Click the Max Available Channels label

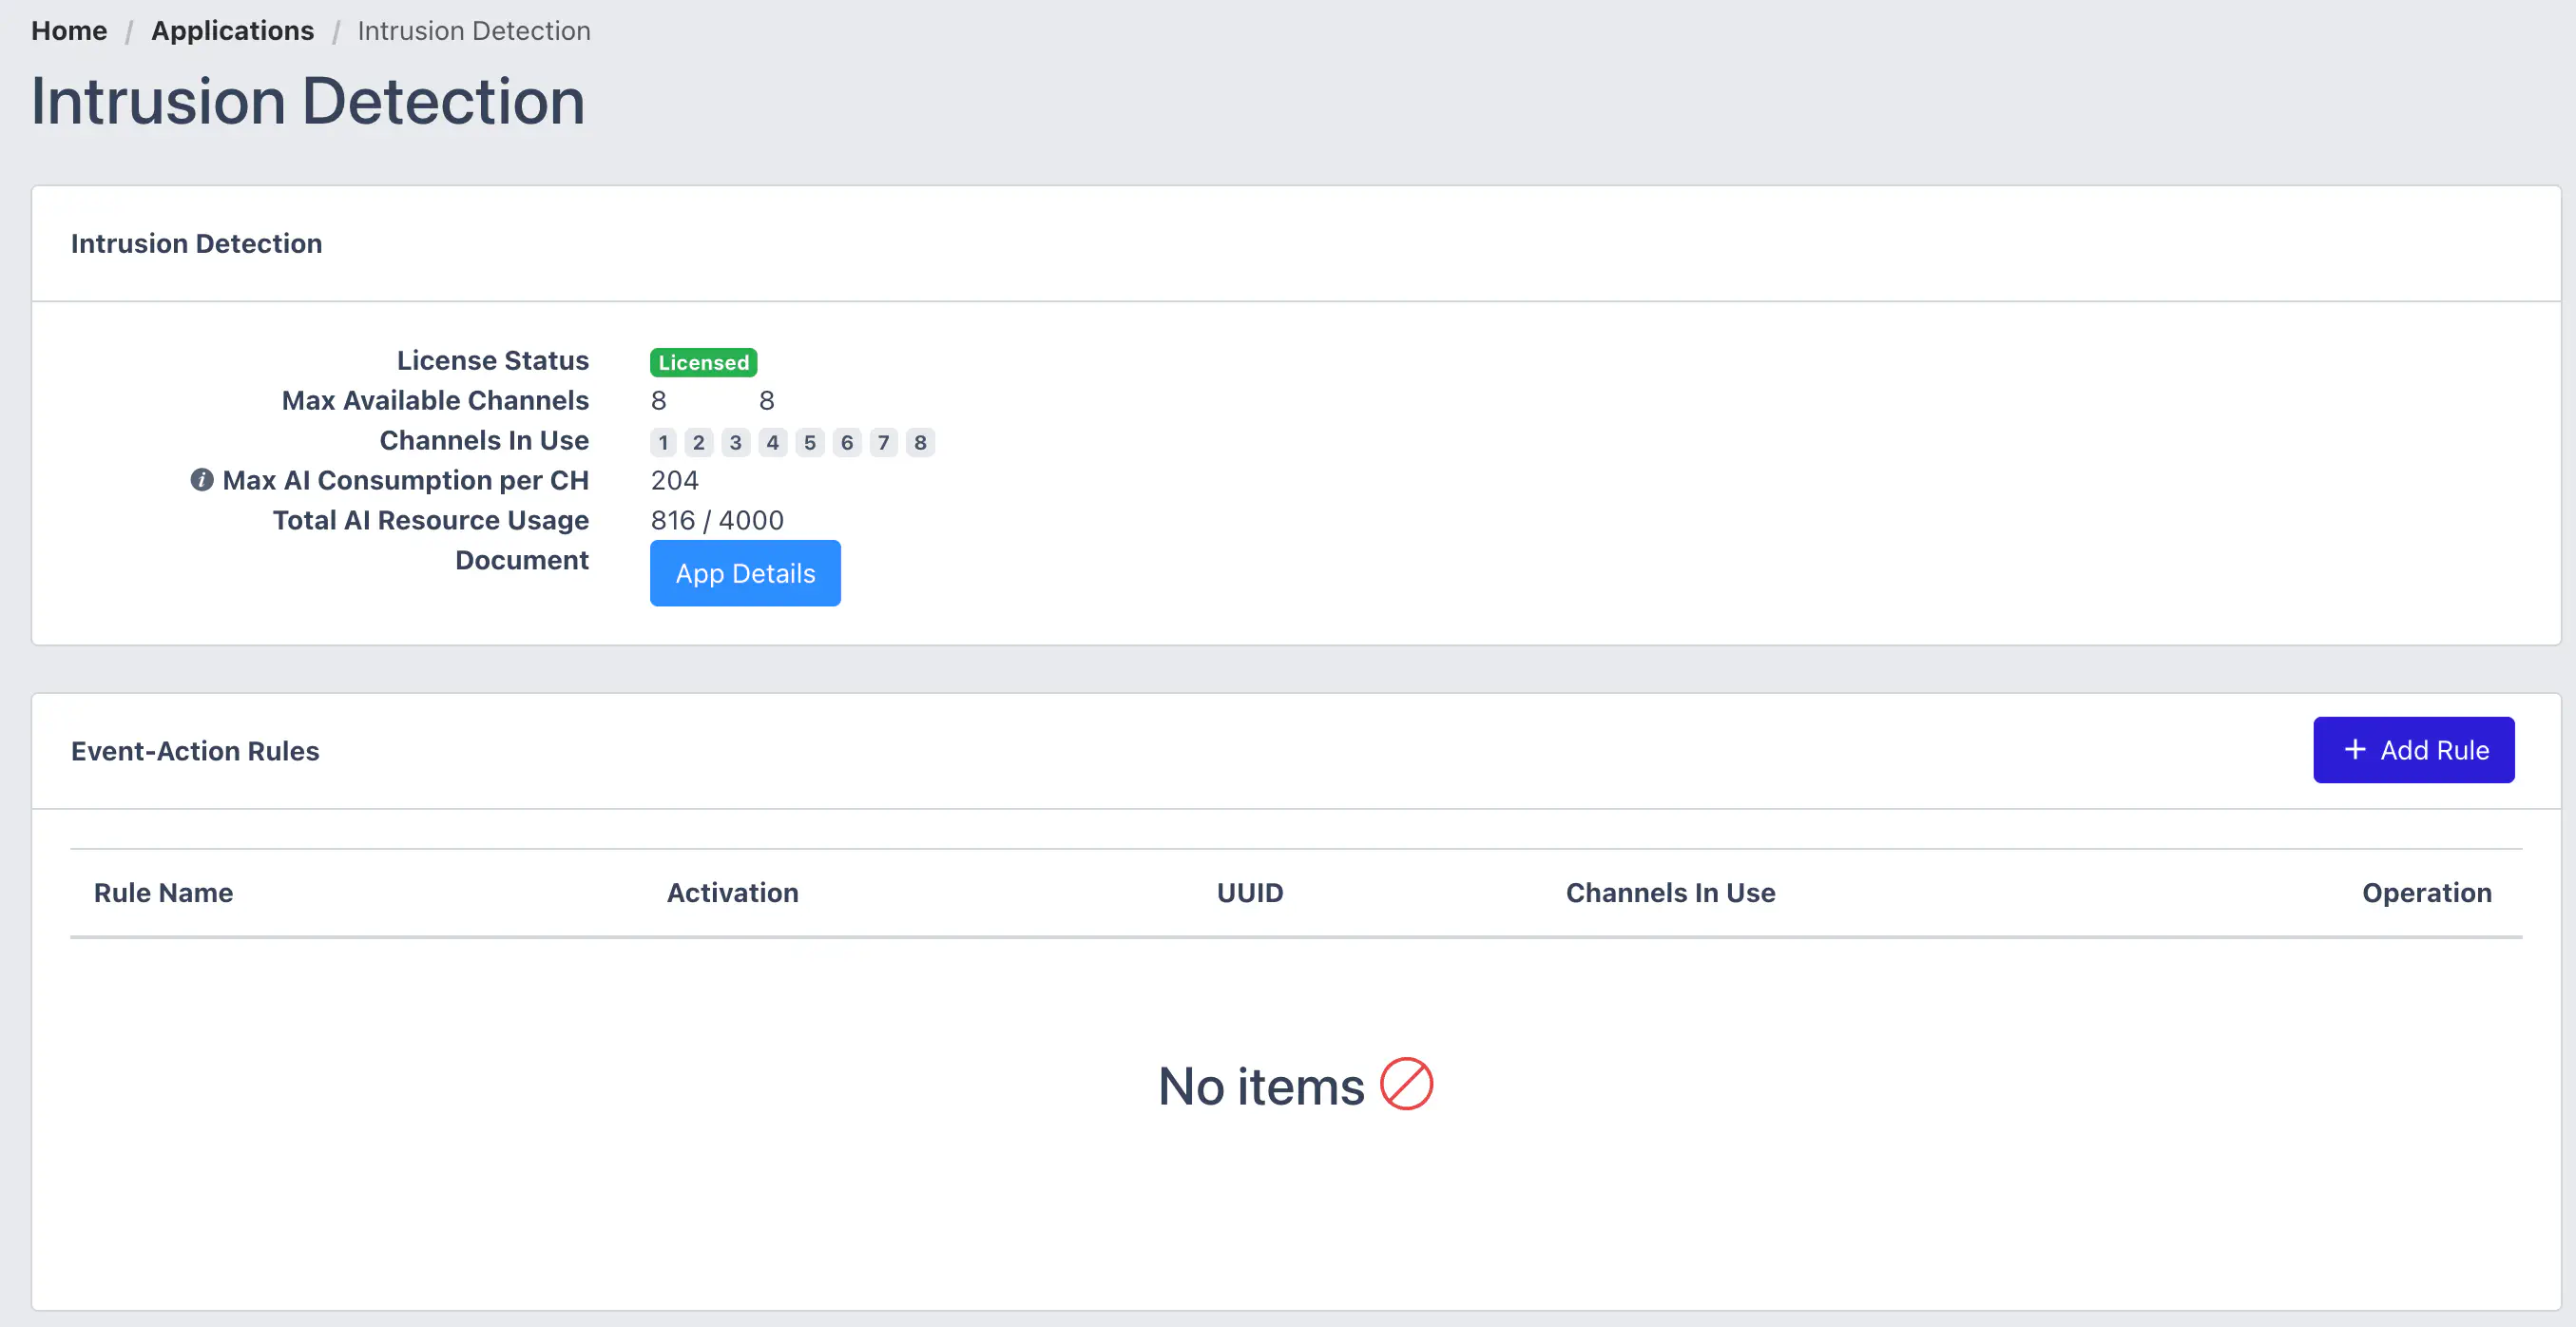pyautogui.click(x=435, y=400)
